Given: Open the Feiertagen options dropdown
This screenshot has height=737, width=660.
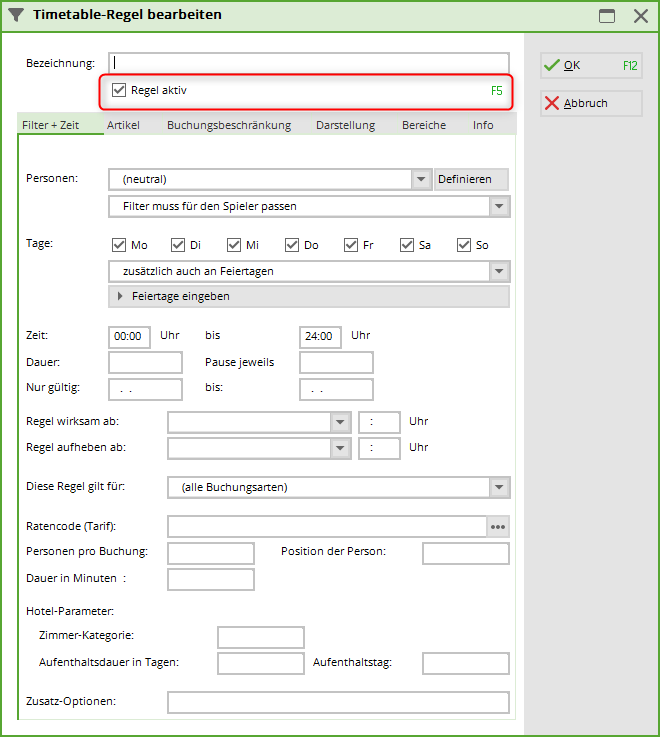Looking at the screenshot, I should (499, 271).
